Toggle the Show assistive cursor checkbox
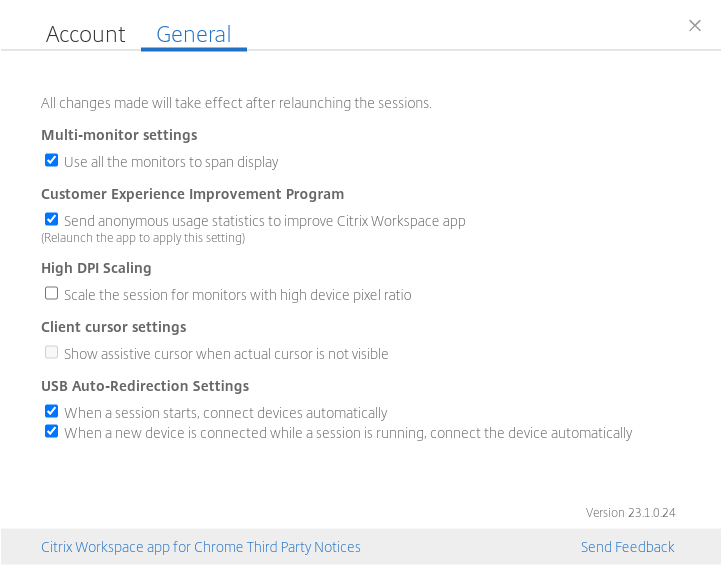The height and width of the screenshot is (565, 721). [52, 352]
